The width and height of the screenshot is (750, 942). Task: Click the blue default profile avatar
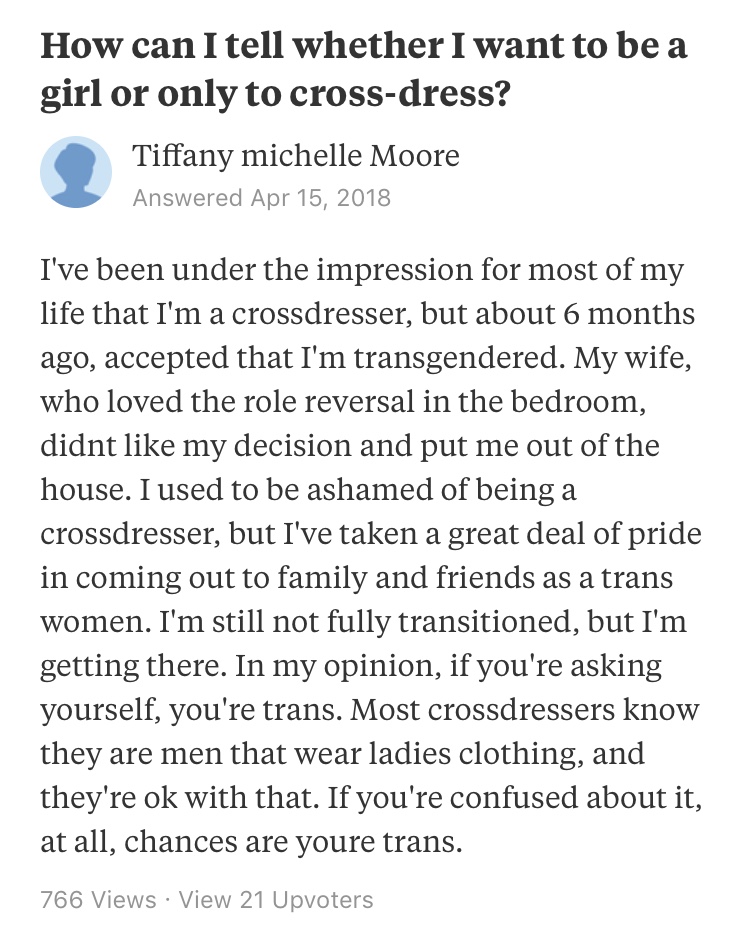coord(76,172)
